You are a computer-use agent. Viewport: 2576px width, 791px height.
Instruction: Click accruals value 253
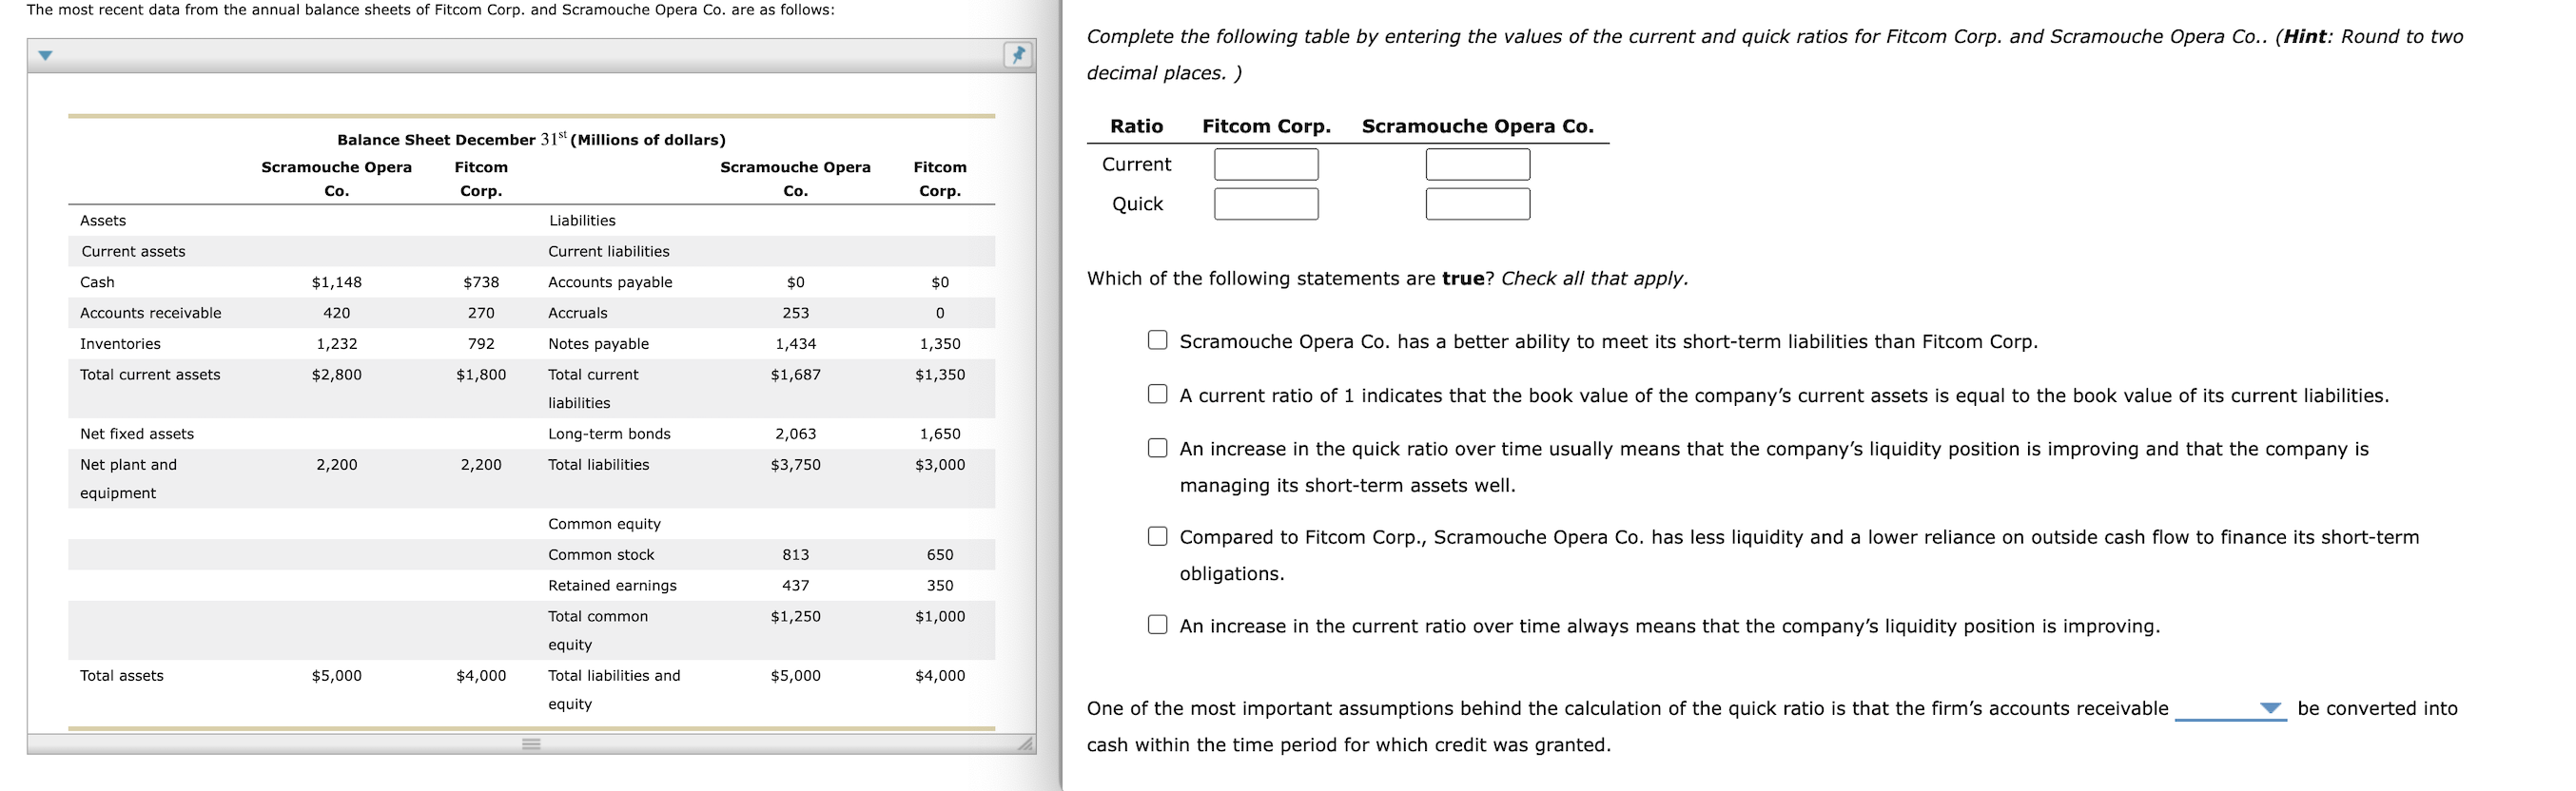coord(796,313)
